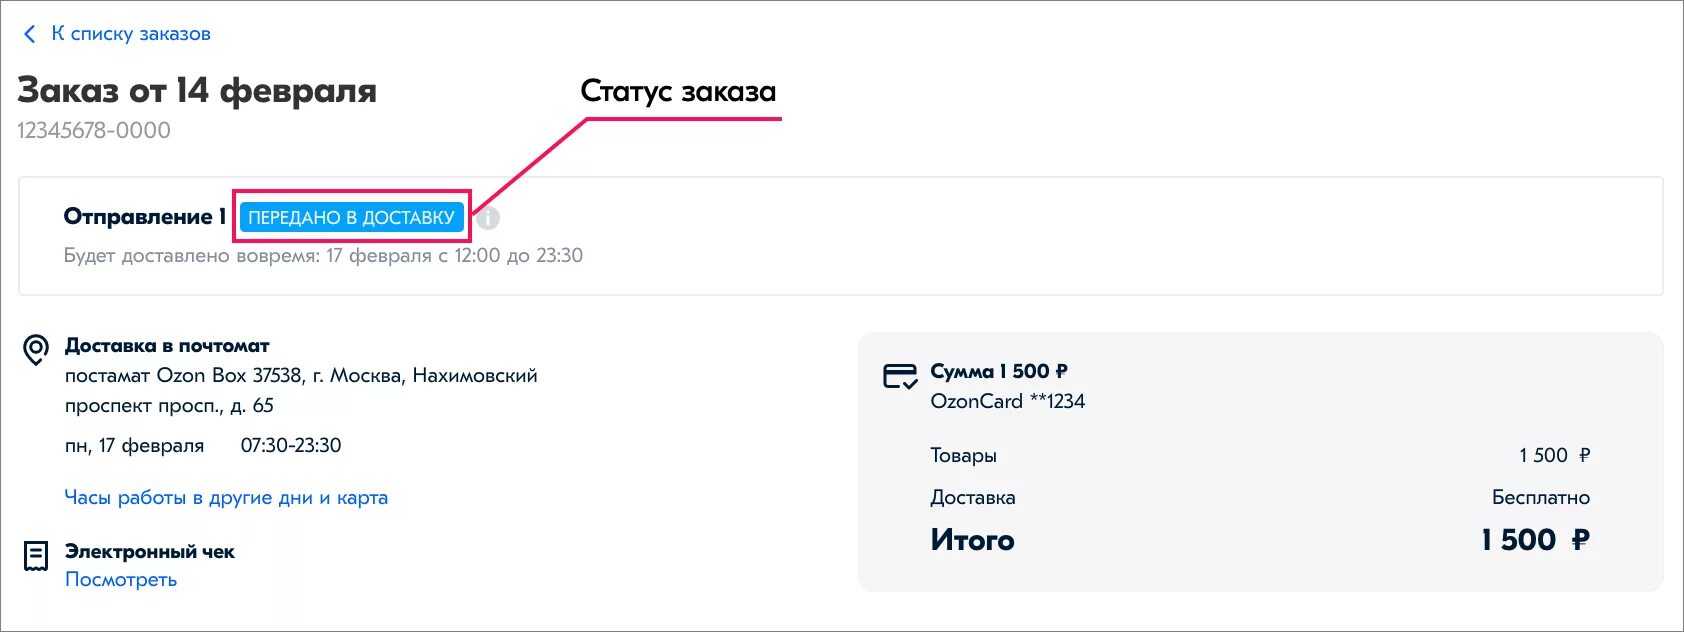The height and width of the screenshot is (632, 1684).
Task: Click the 'Доставка в почтомат' heading
Action: tap(167, 346)
